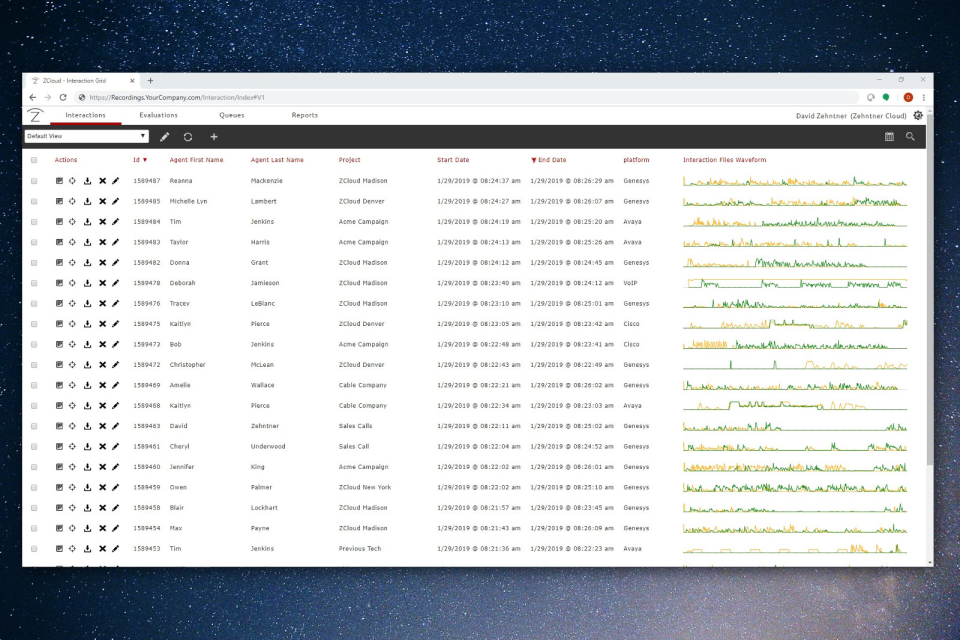Delete the interaction 1589484 for Tim Jenkins
This screenshot has height=640, width=960.
click(102, 222)
